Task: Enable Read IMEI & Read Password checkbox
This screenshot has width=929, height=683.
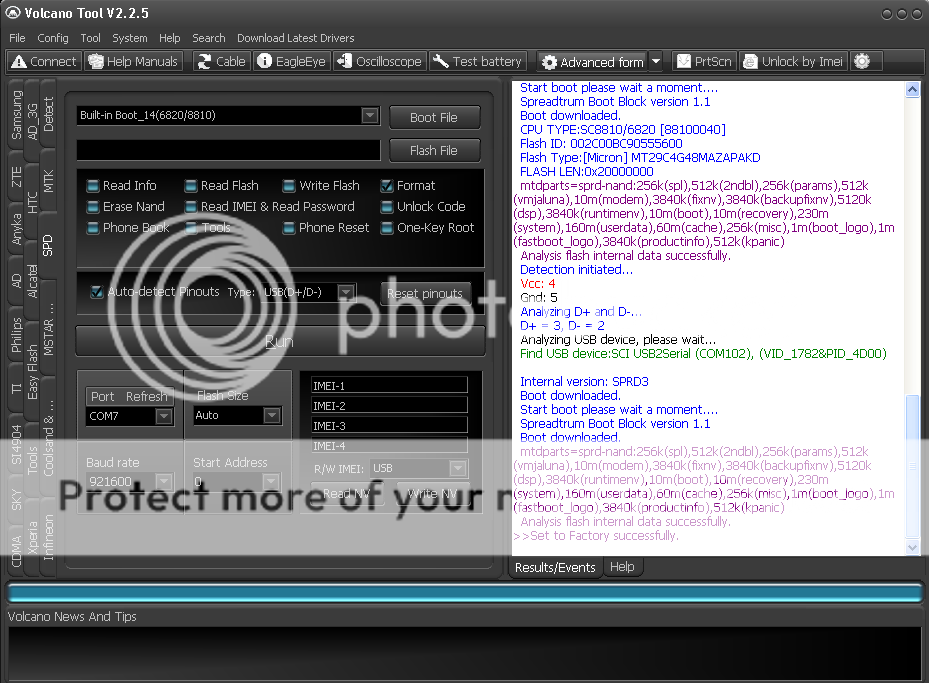Action: coord(191,207)
